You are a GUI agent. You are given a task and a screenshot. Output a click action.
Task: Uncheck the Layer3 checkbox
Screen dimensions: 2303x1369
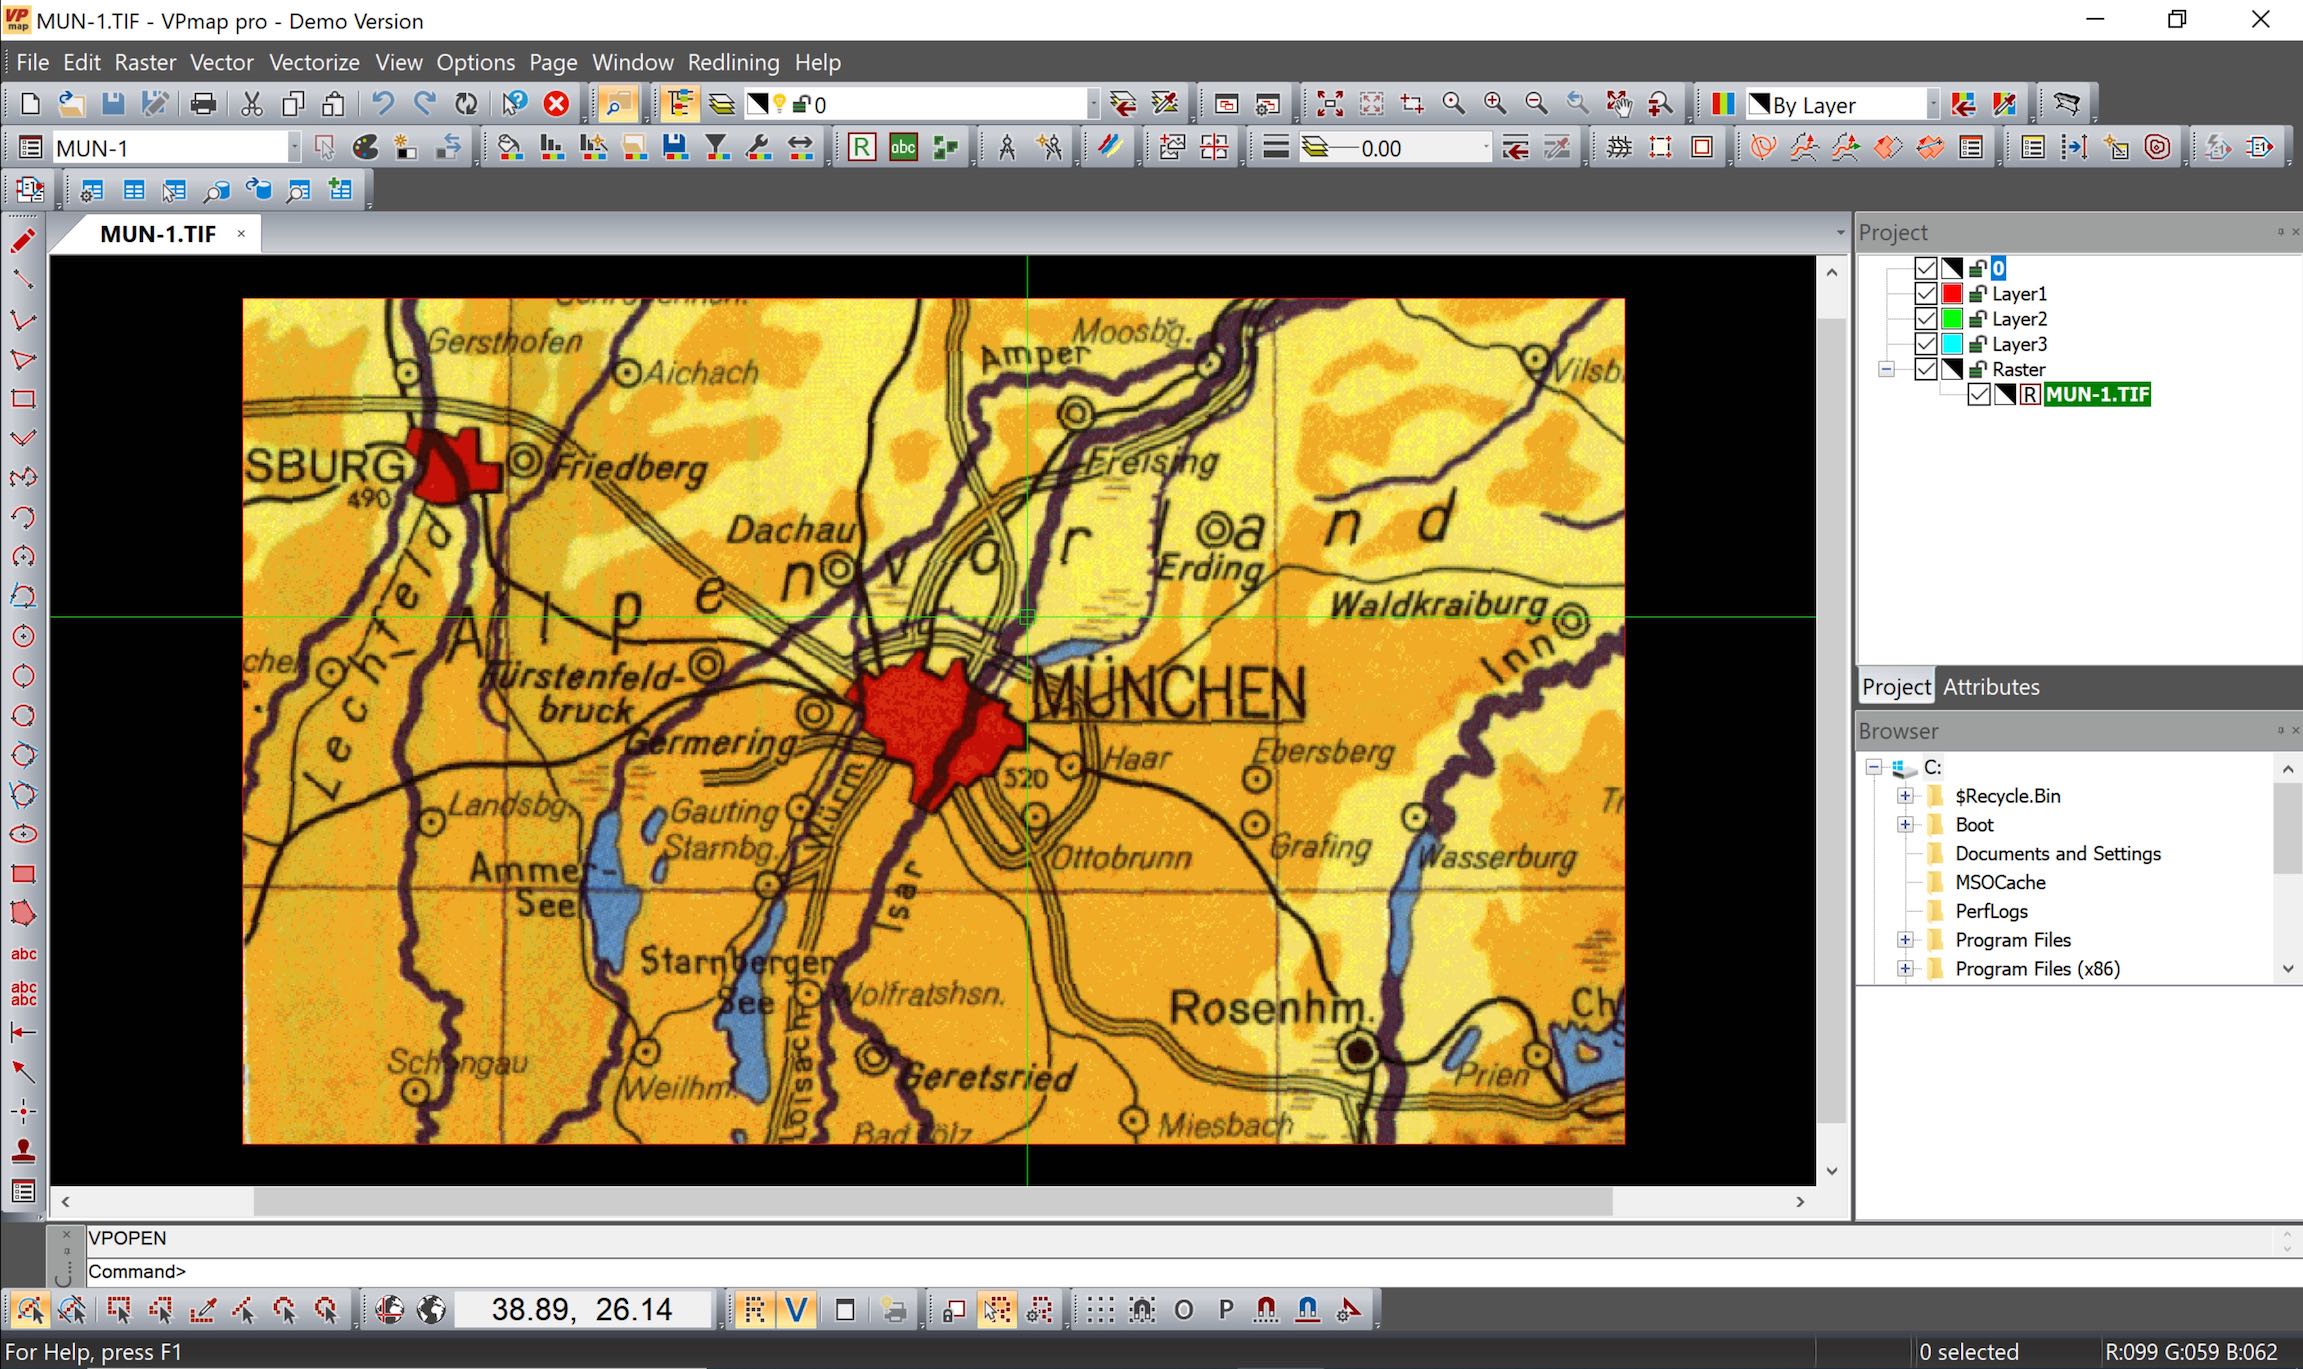coord(1926,344)
